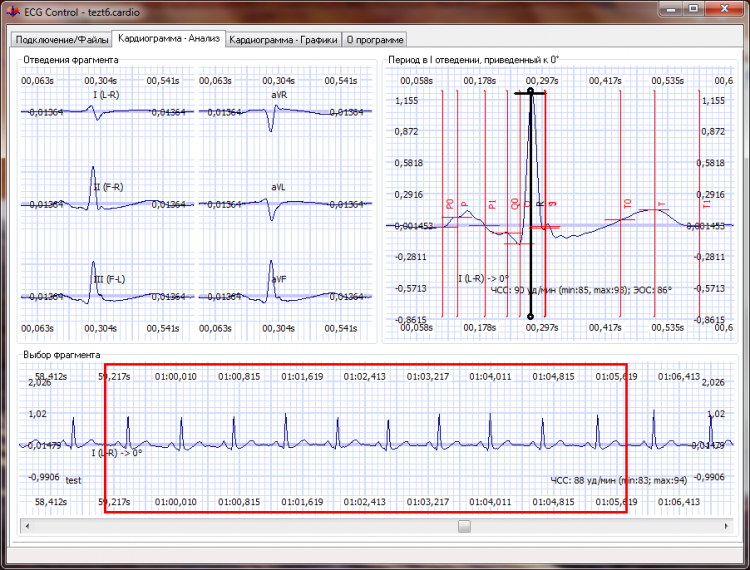Image resolution: width=750 pixels, height=570 pixels.
Task: Click the I (L-R) lead label
Action: click(106, 95)
